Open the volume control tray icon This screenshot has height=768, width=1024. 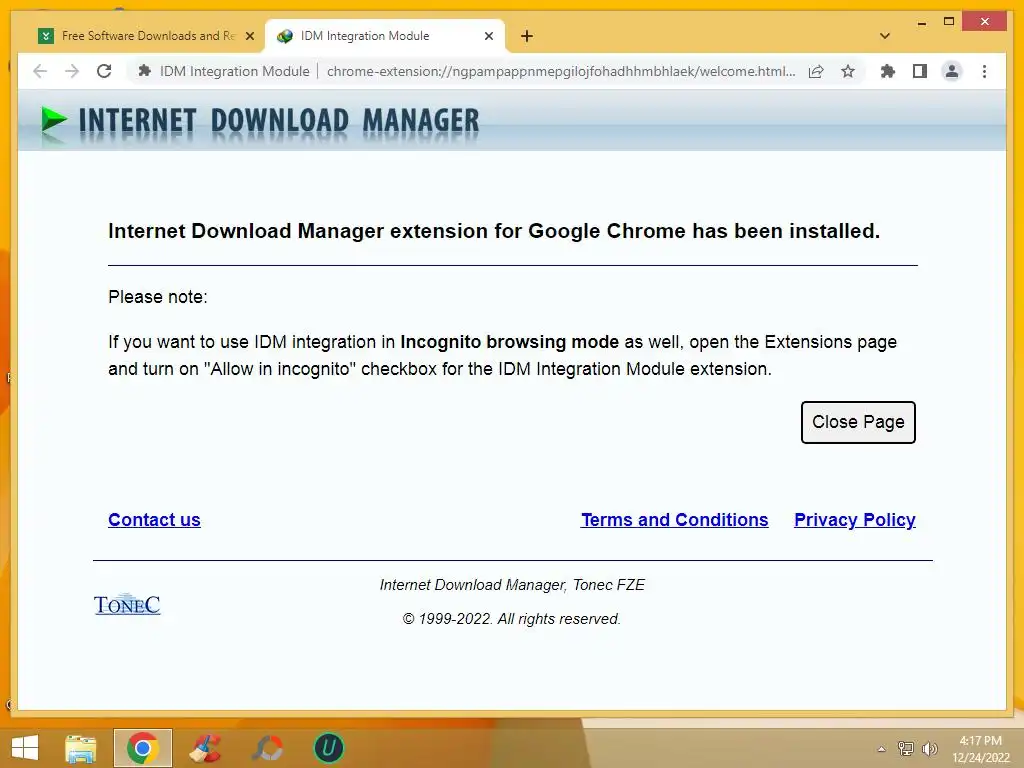(x=929, y=749)
